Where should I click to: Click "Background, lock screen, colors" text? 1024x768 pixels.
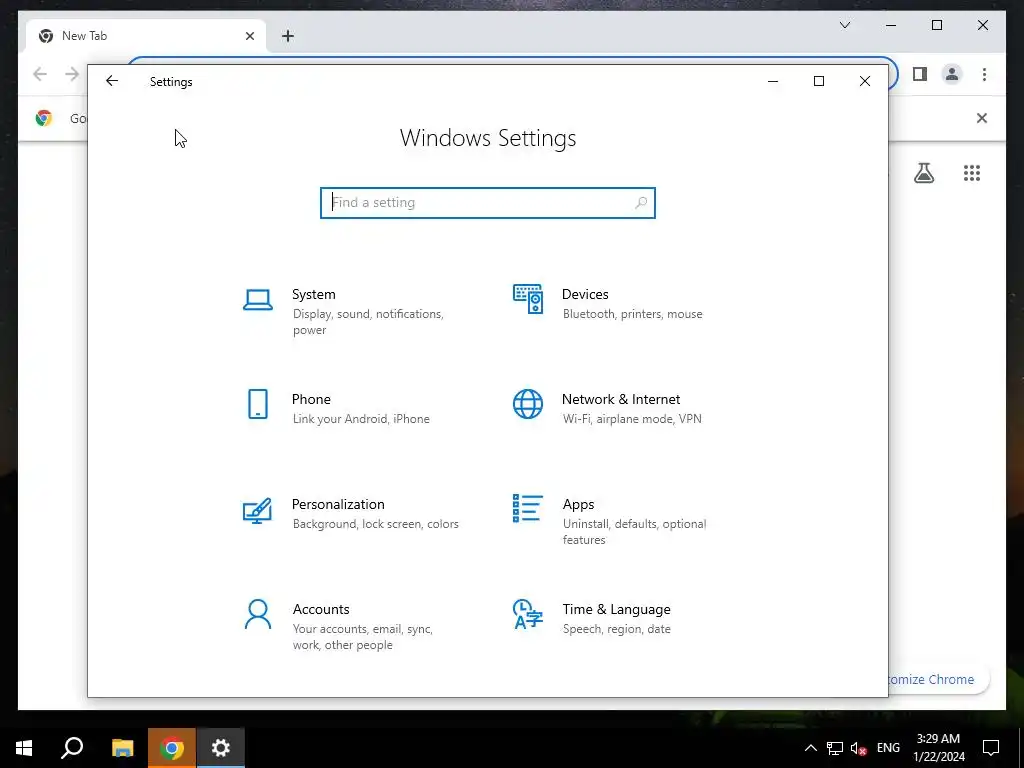click(376, 524)
